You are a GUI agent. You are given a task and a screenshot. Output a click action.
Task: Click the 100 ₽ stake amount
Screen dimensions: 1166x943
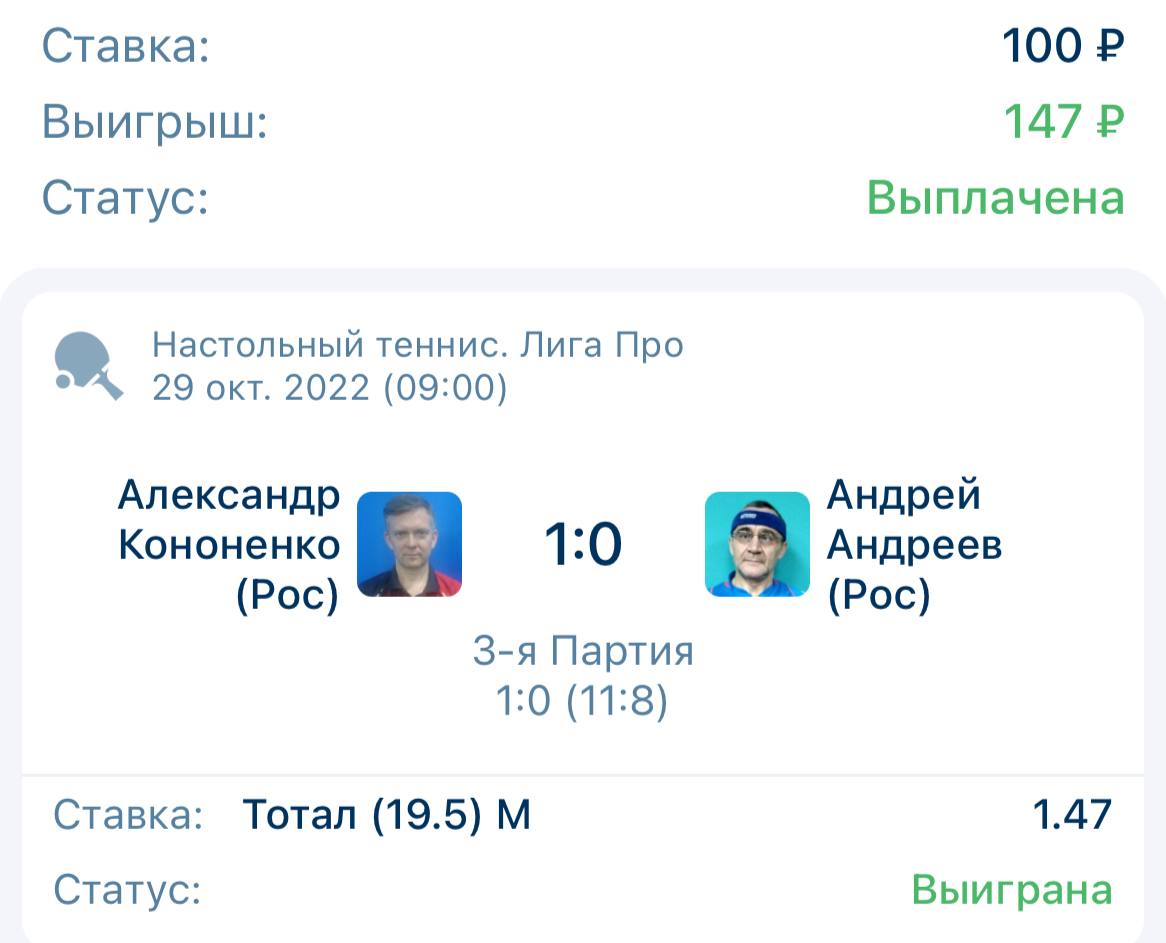1064,46
